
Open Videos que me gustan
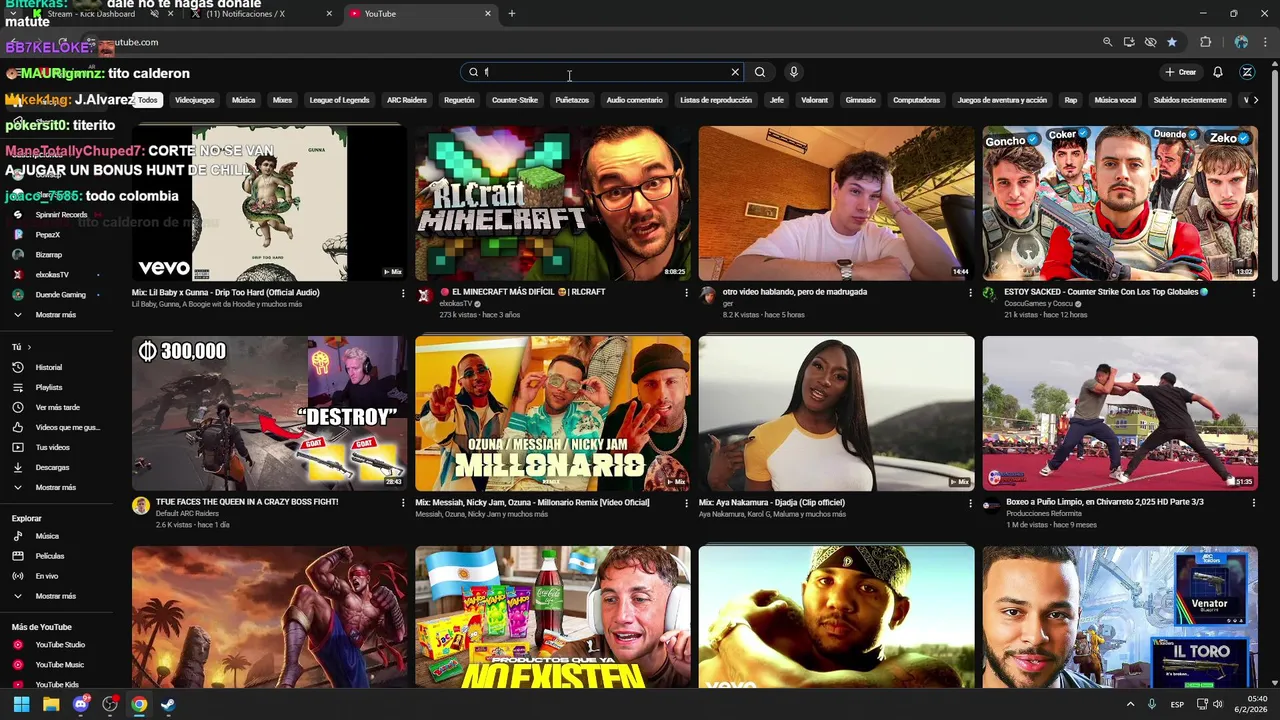tap(67, 427)
